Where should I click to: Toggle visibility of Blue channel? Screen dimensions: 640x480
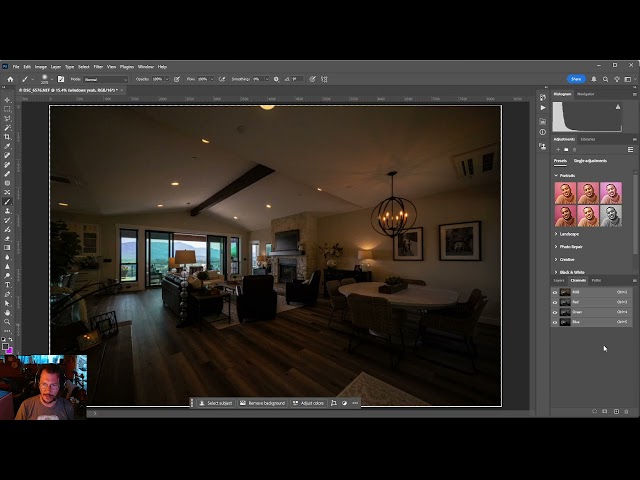(555, 322)
